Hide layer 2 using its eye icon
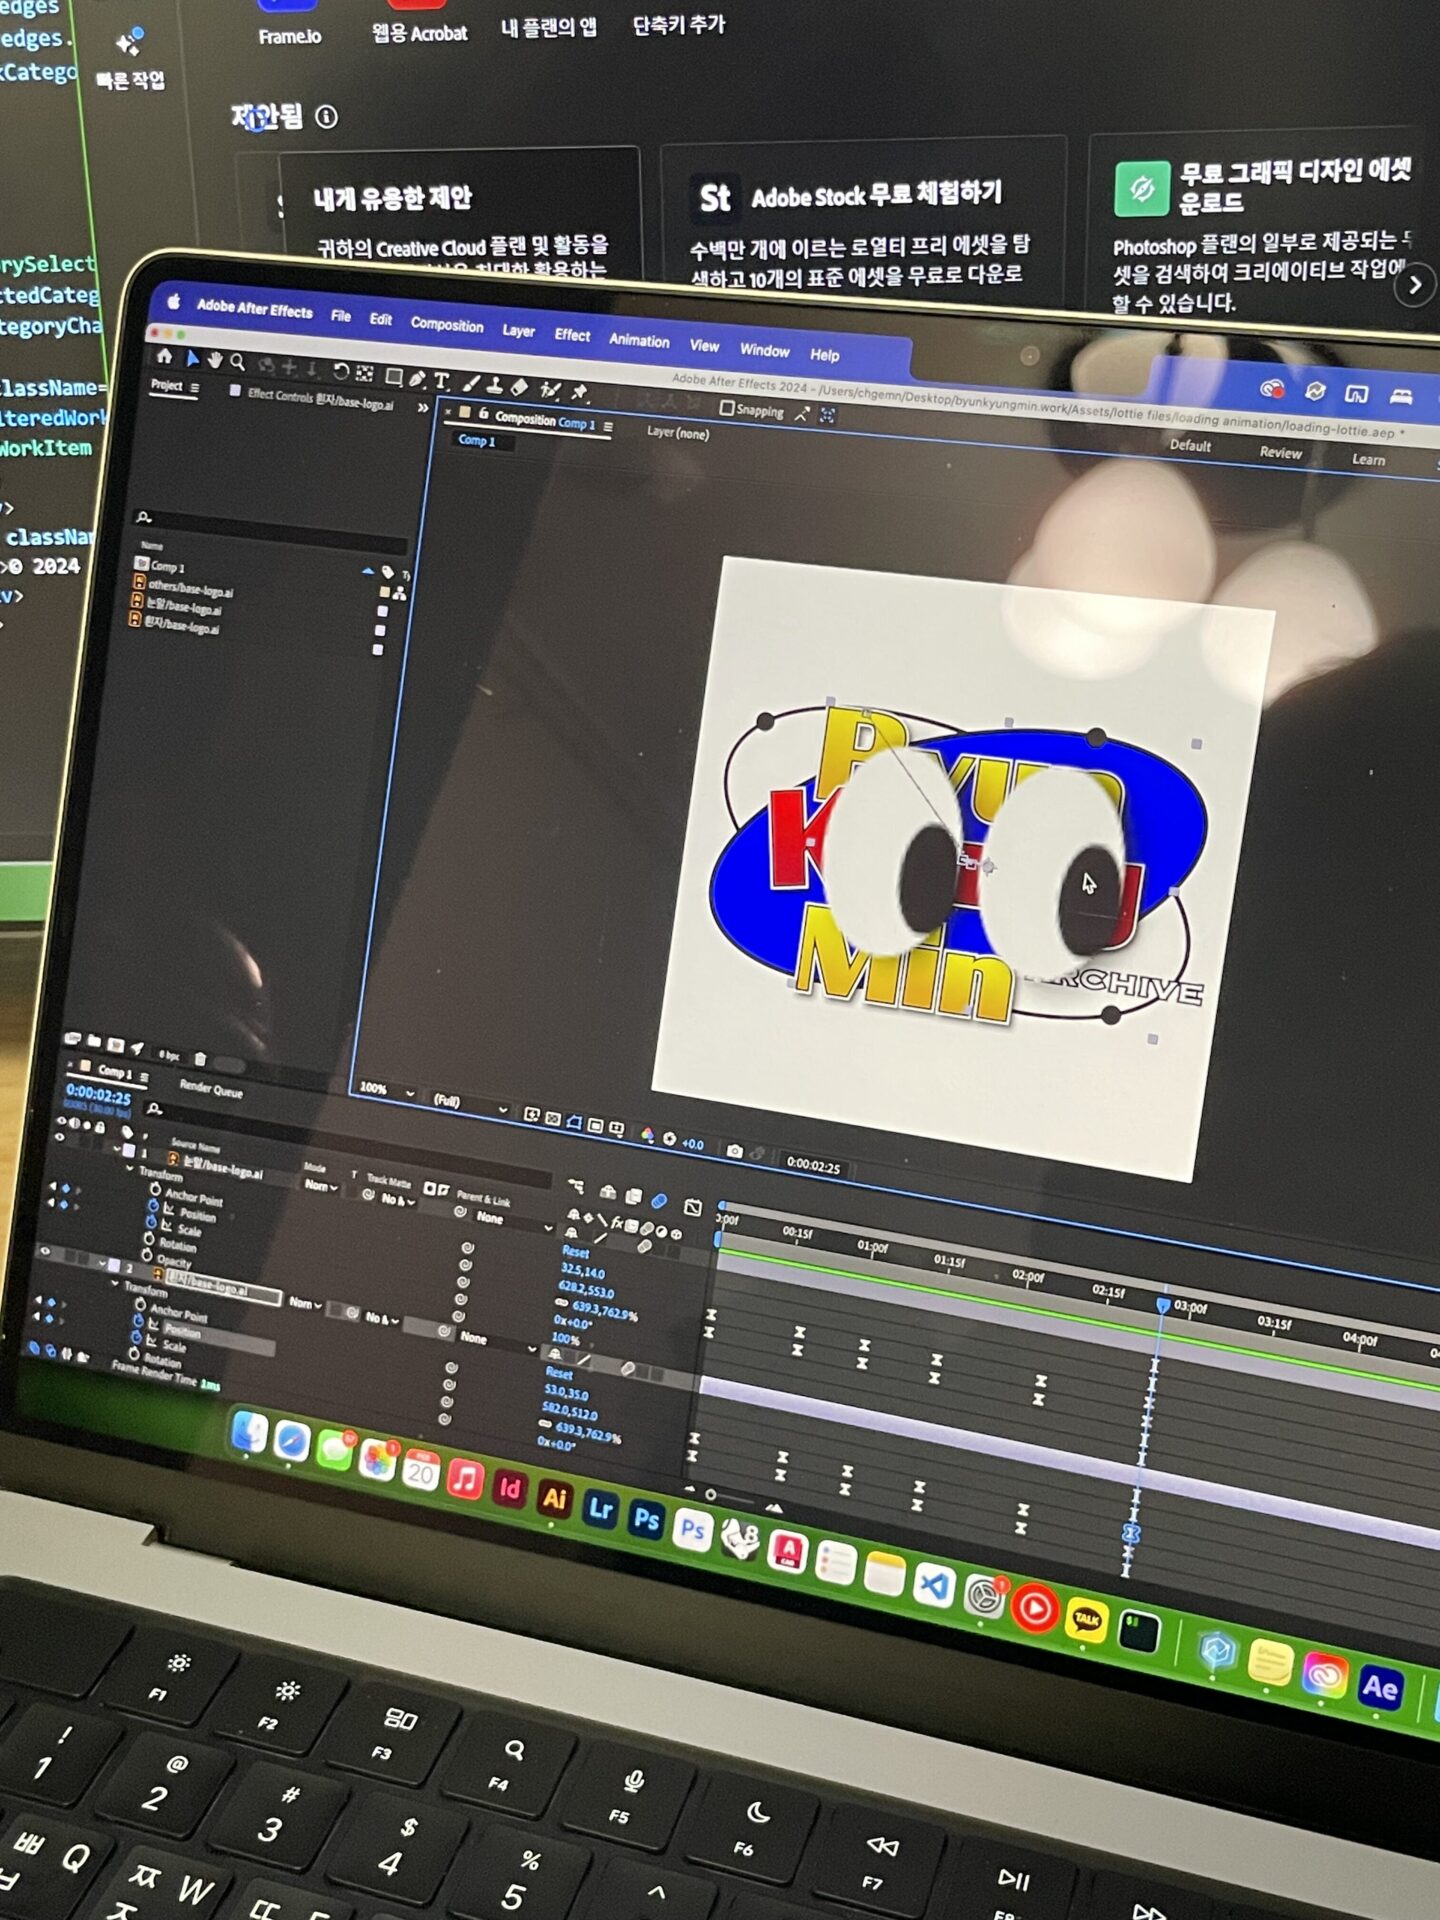Image resolution: width=1440 pixels, height=1920 pixels. [45, 1250]
